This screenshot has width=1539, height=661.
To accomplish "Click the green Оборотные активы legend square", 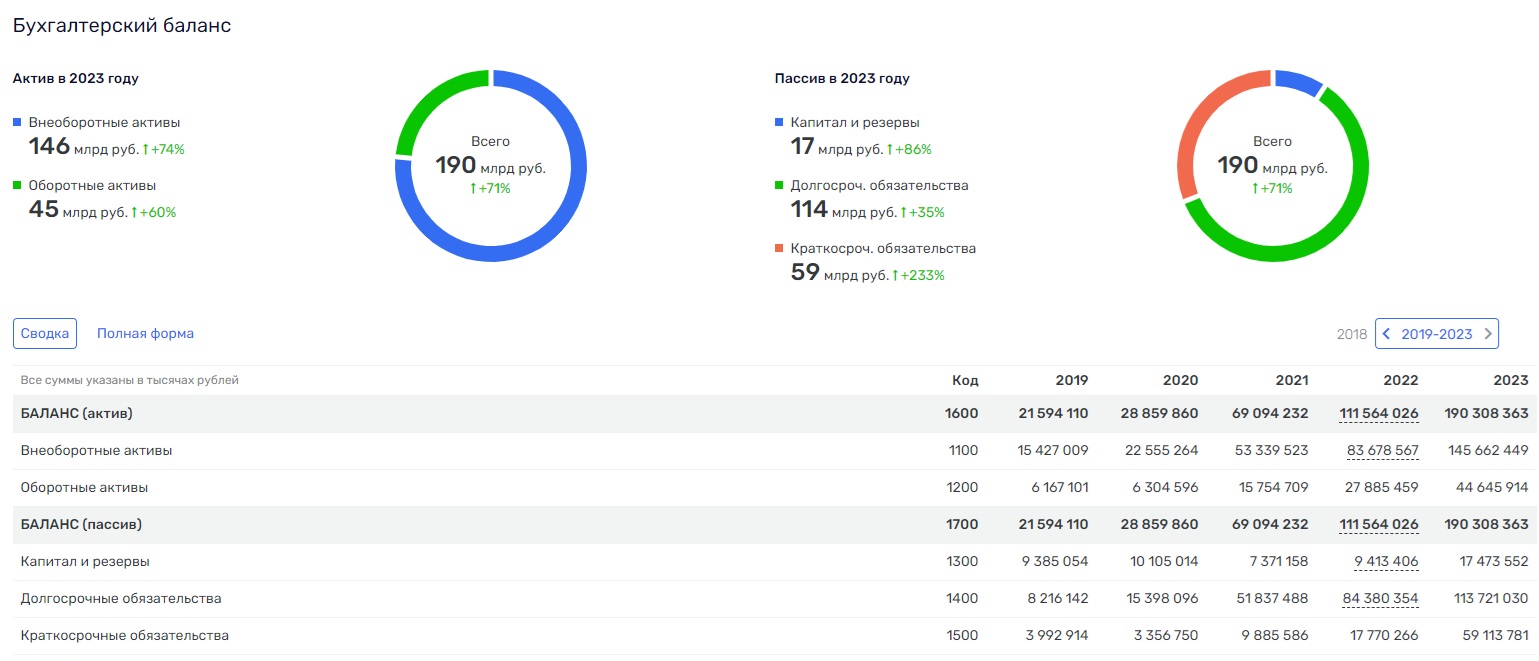I will click(x=17, y=185).
